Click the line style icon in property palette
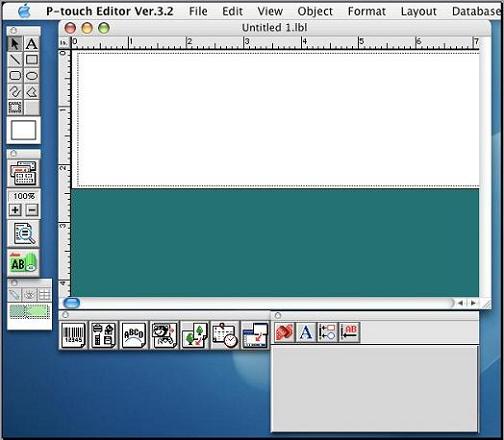This screenshot has width=504, height=440. (x=15, y=295)
